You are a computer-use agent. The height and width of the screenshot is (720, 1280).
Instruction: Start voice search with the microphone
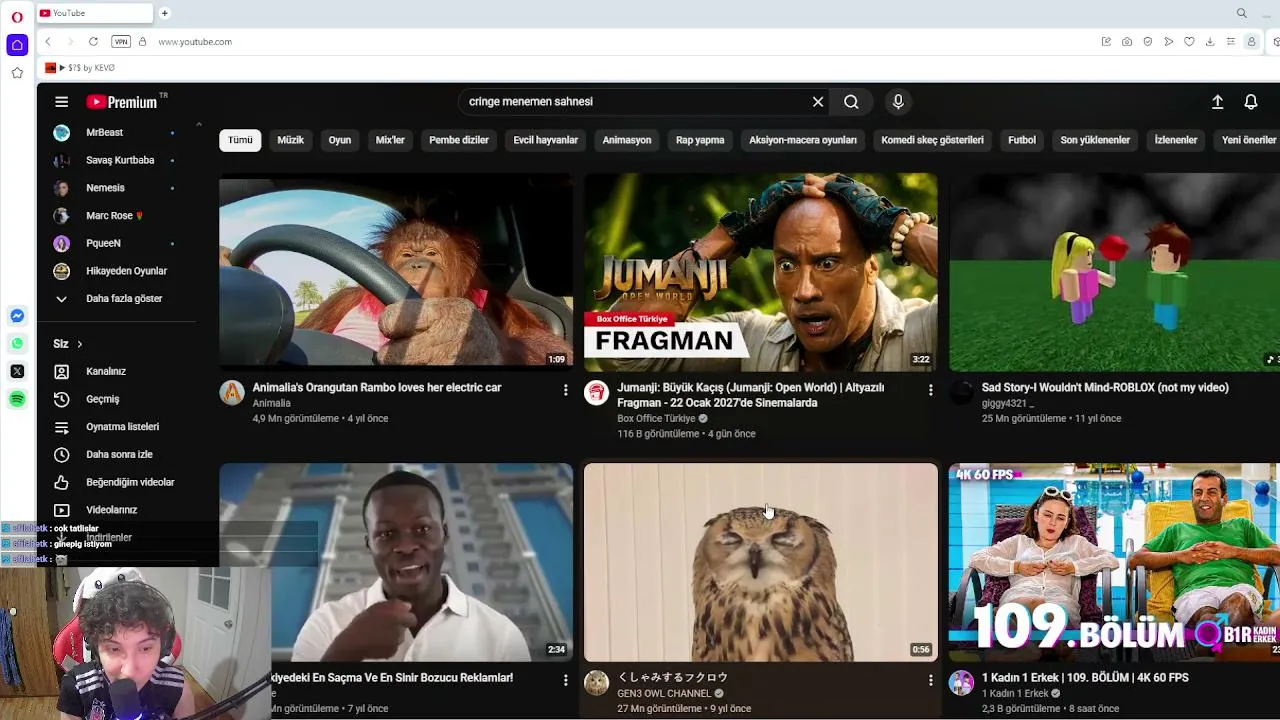tap(898, 102)
